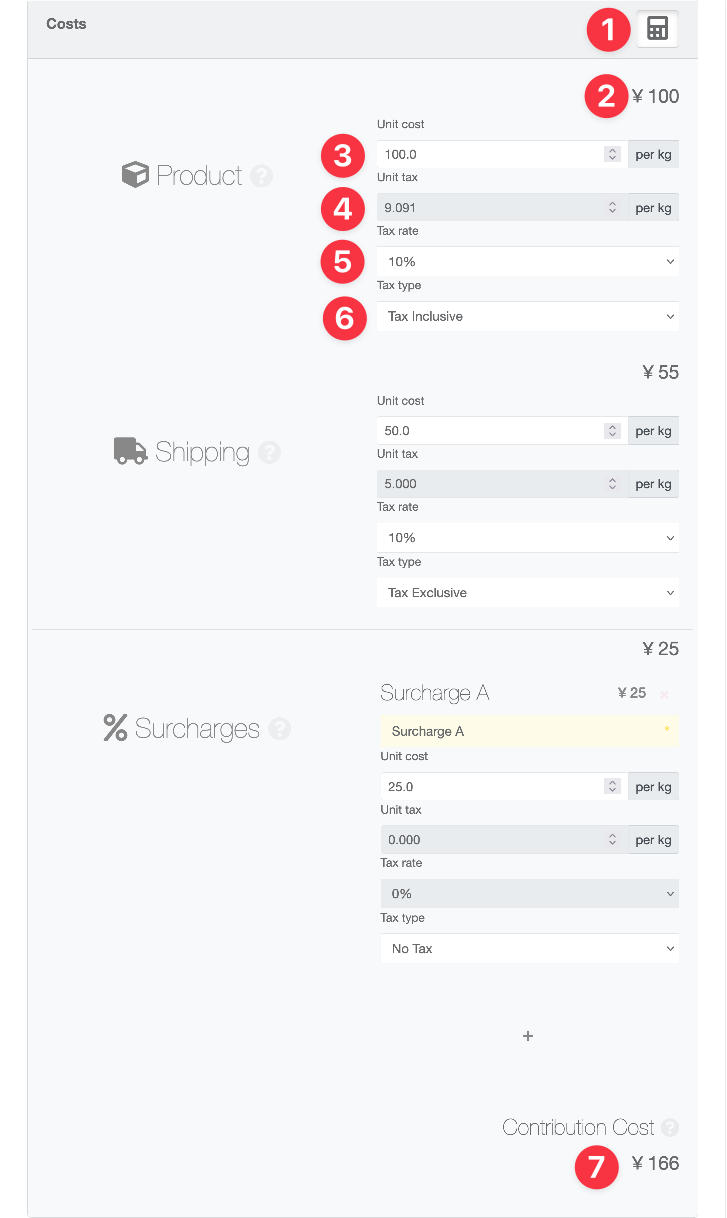The height and width of the screenshot is (1218, 727).
Task: Click the Product unit cost stepper arrows
Action: (x=612, y=155)
